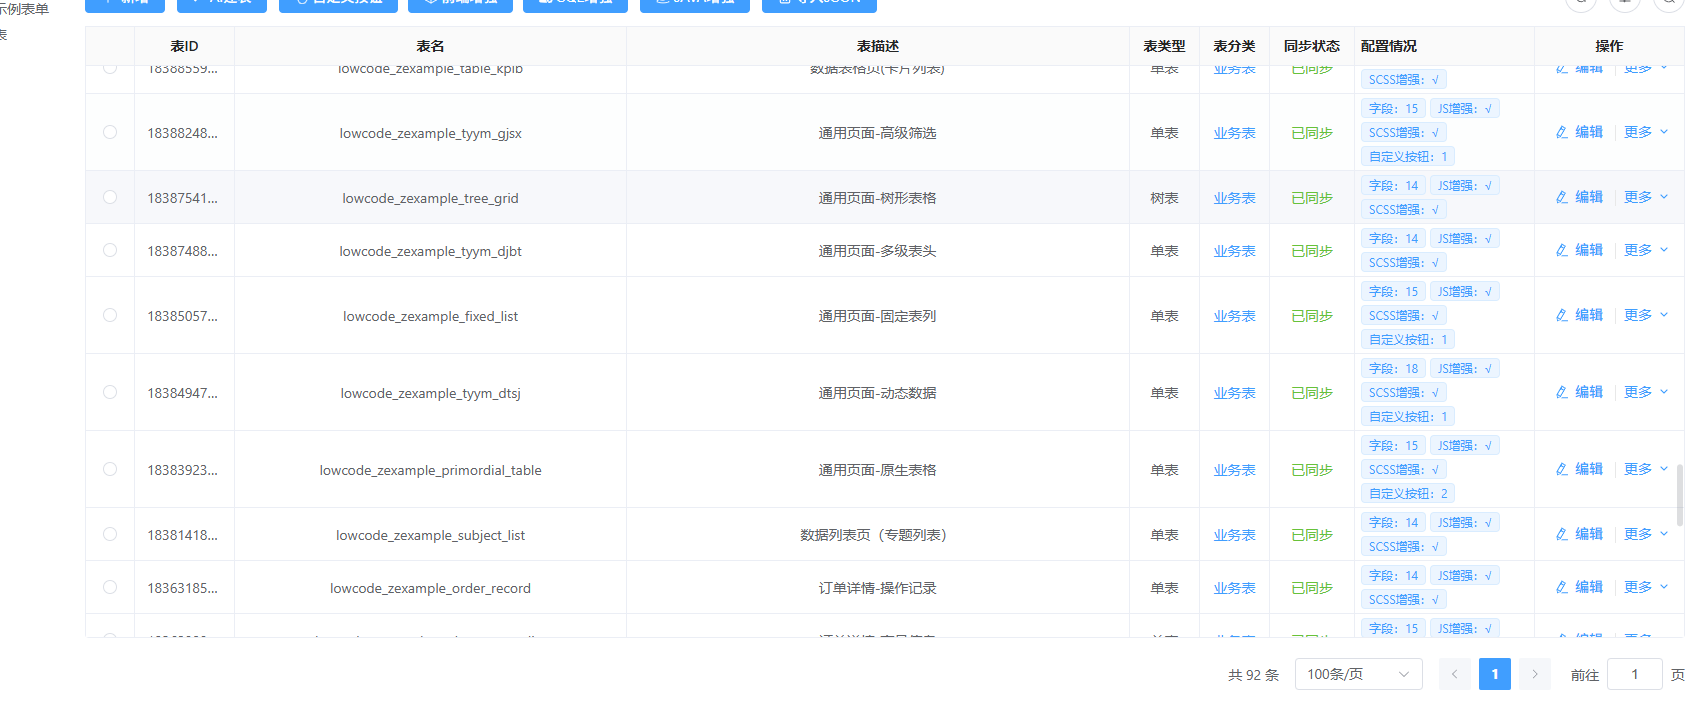
Task: Click page number 1 button
Action: click(1494, 674)
